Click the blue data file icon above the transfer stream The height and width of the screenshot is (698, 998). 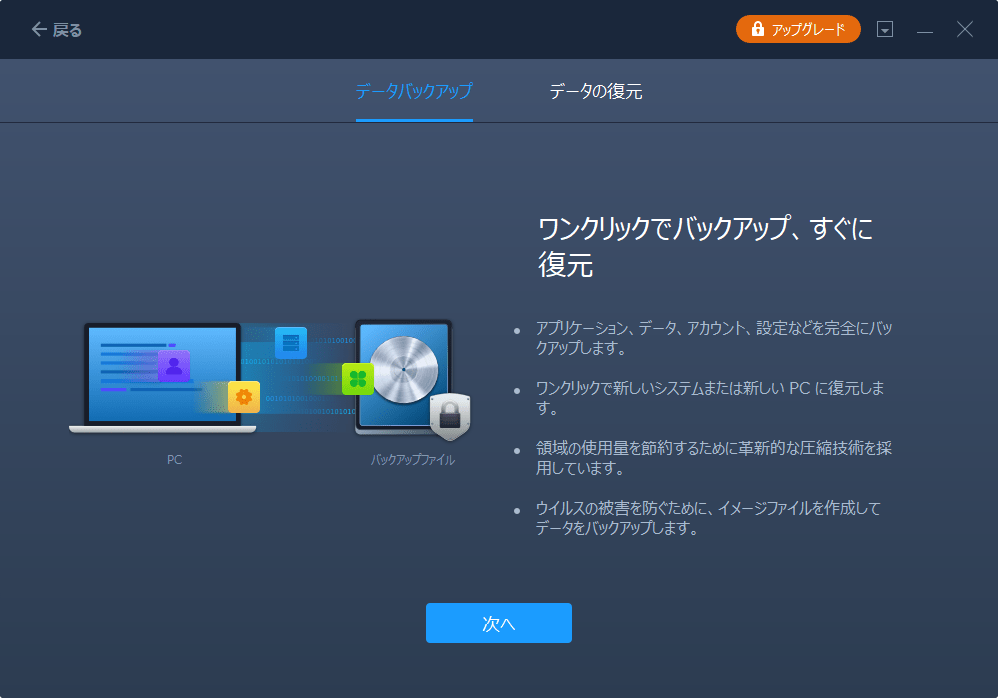290,344
